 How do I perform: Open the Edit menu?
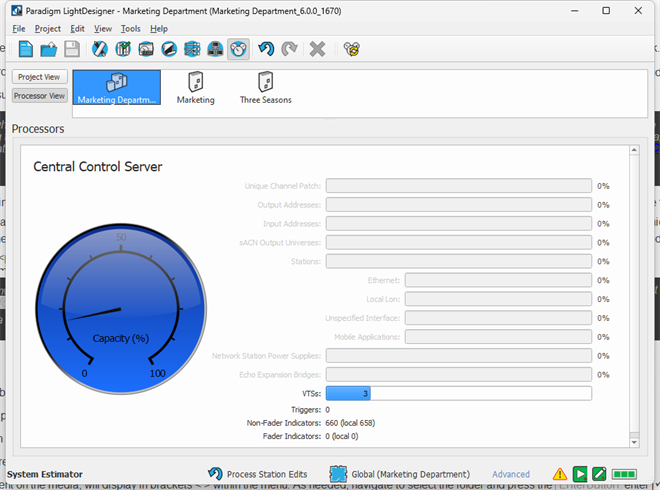click(77, 29)
